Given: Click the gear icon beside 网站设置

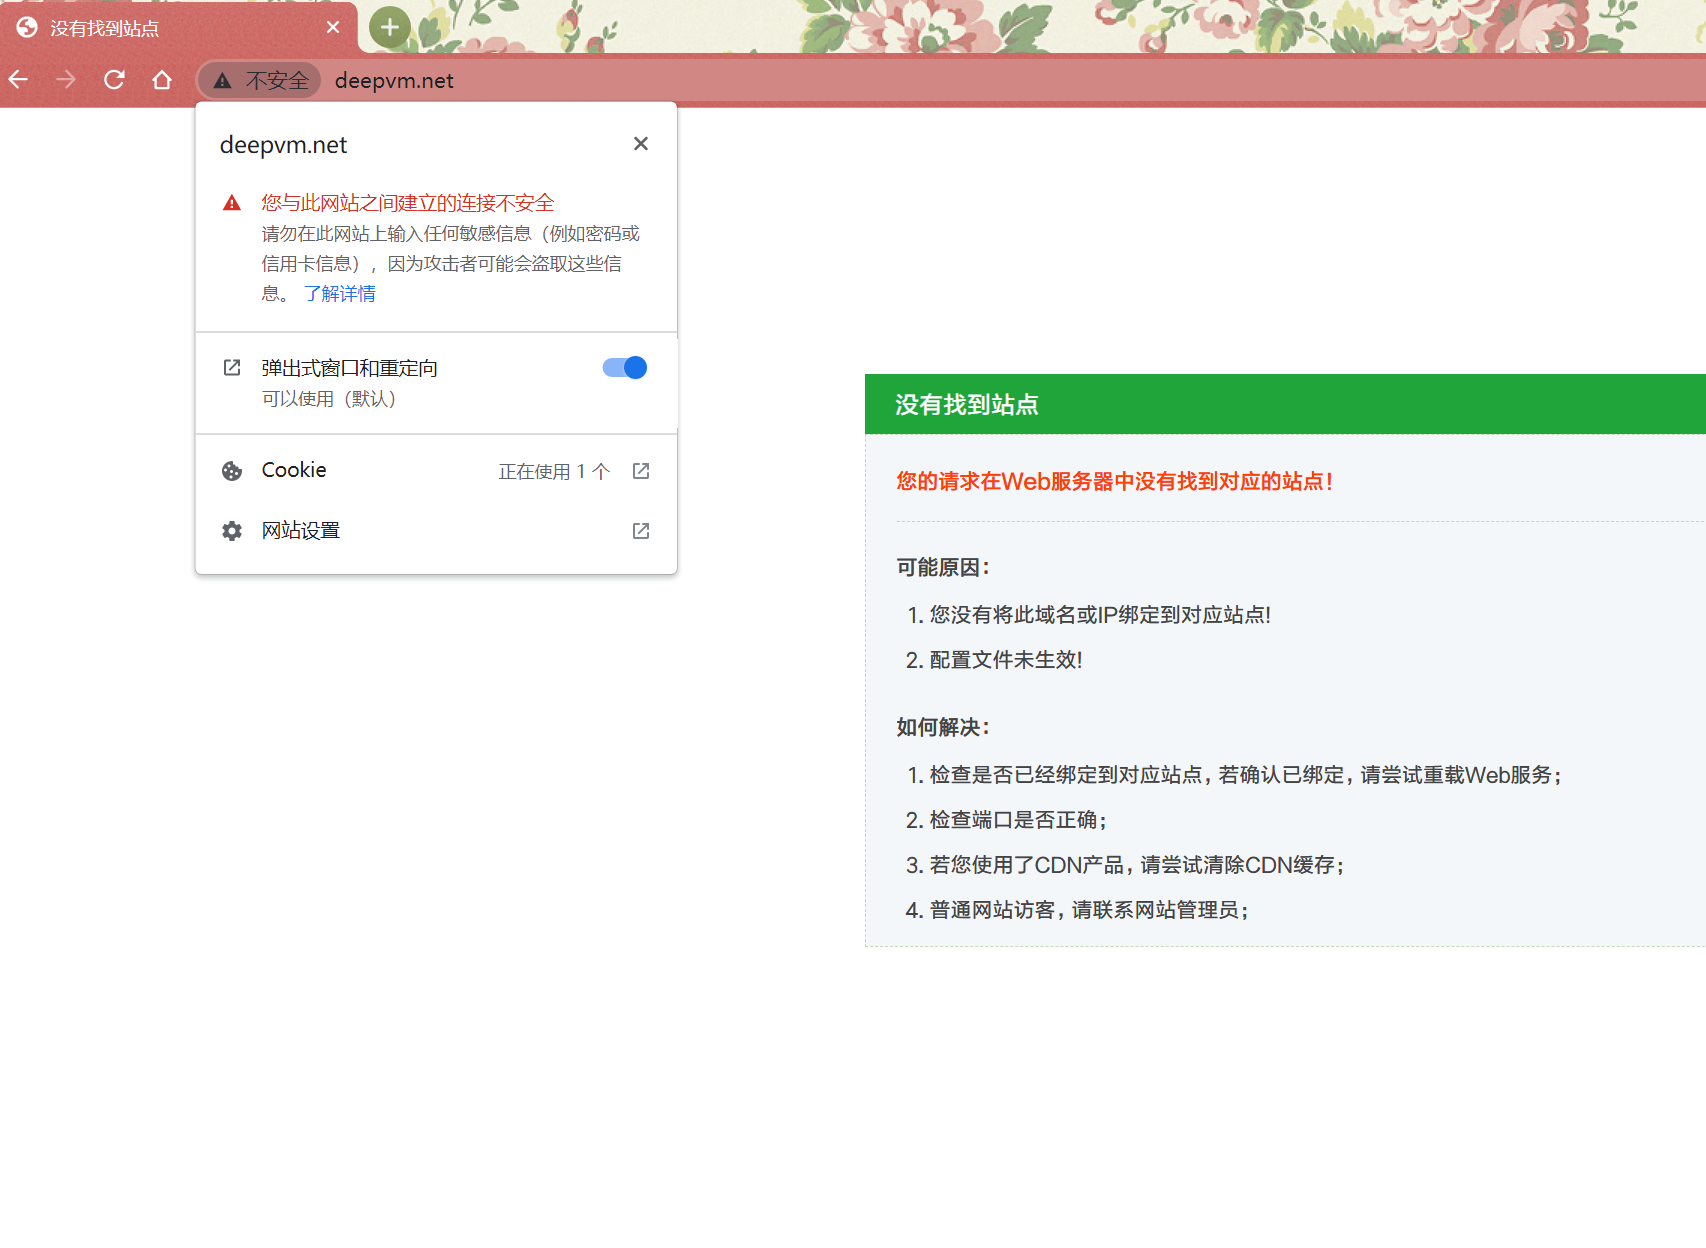Looking at the screenshot, I should coord(232,531).
